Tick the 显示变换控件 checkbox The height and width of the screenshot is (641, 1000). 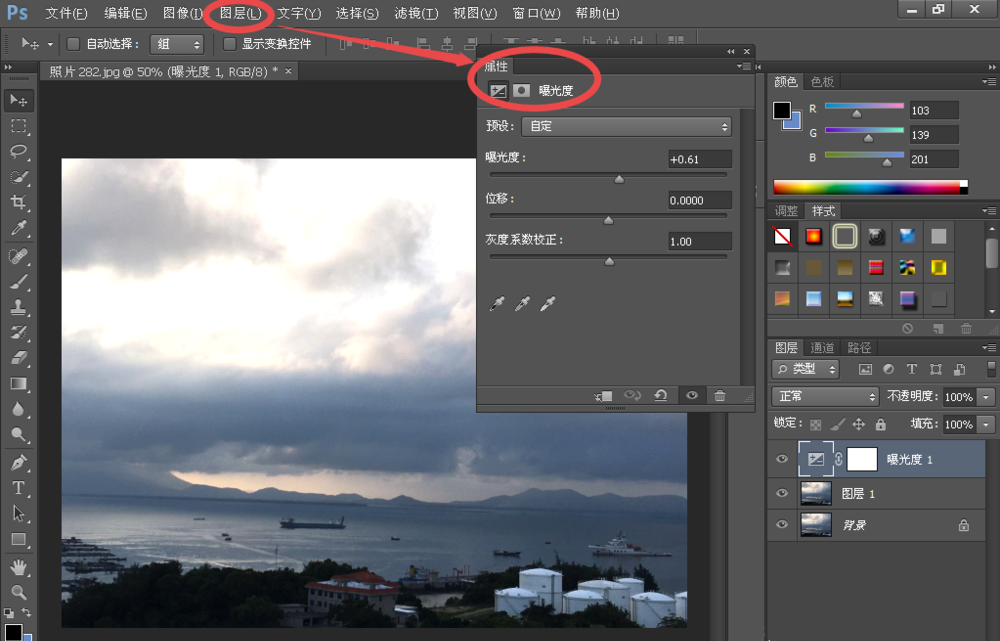point(230,44)
